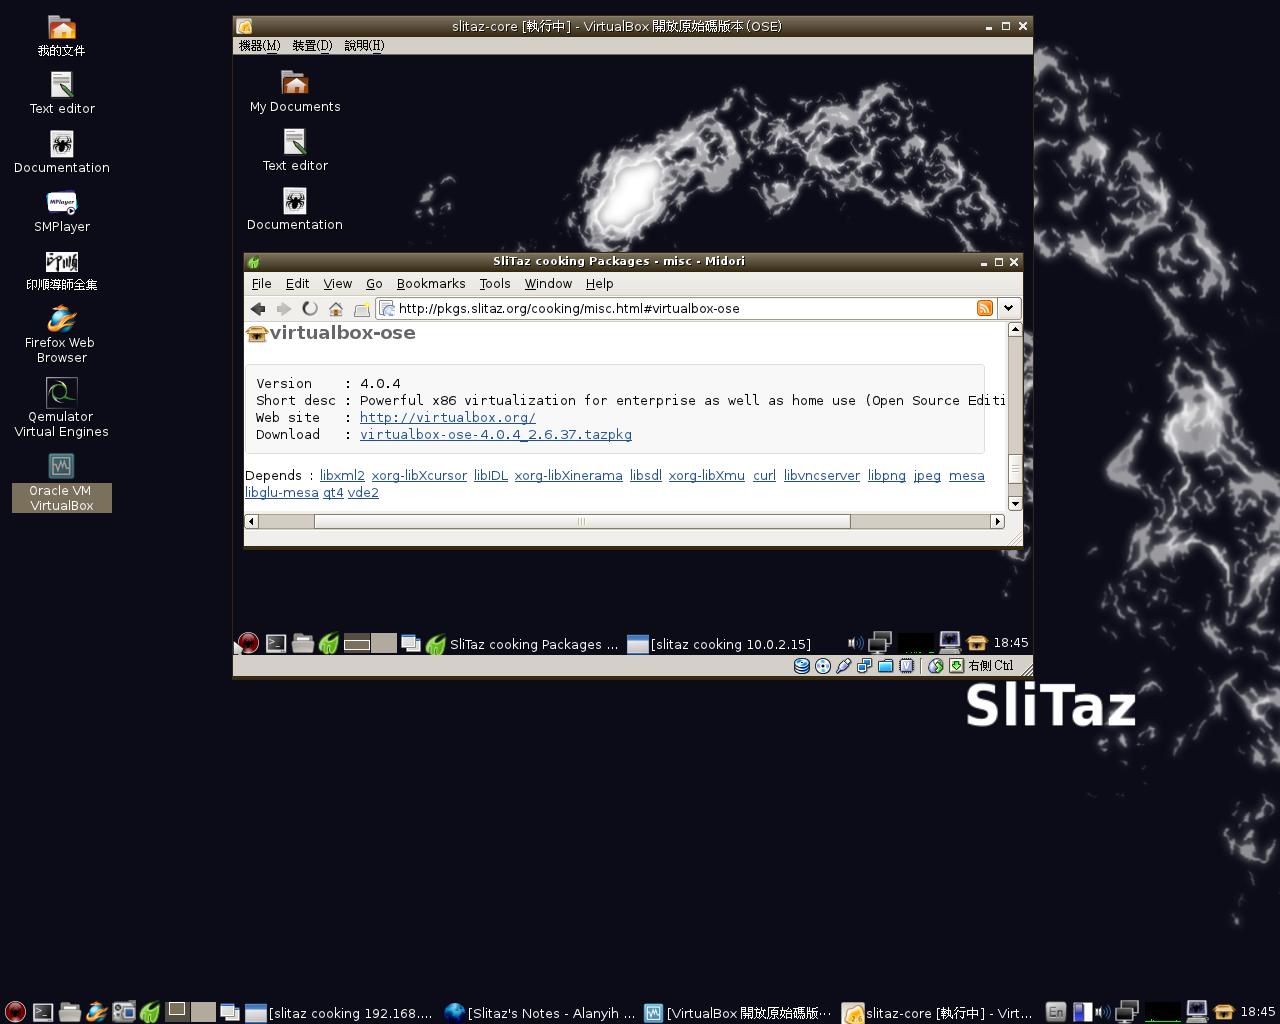
Task: Launch terminal from the VM guest panel
Action: [x=276, y=644]
